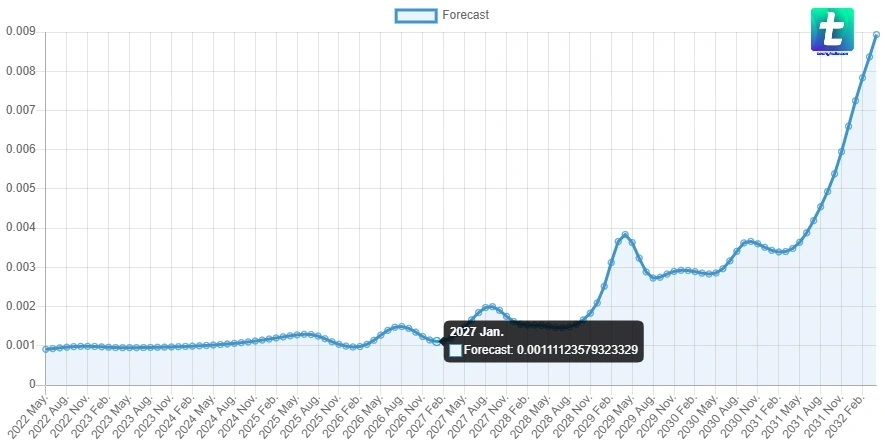This screenshot has width=885, height=442.
Task: Click the final highest data point
Action: [876, 35]
